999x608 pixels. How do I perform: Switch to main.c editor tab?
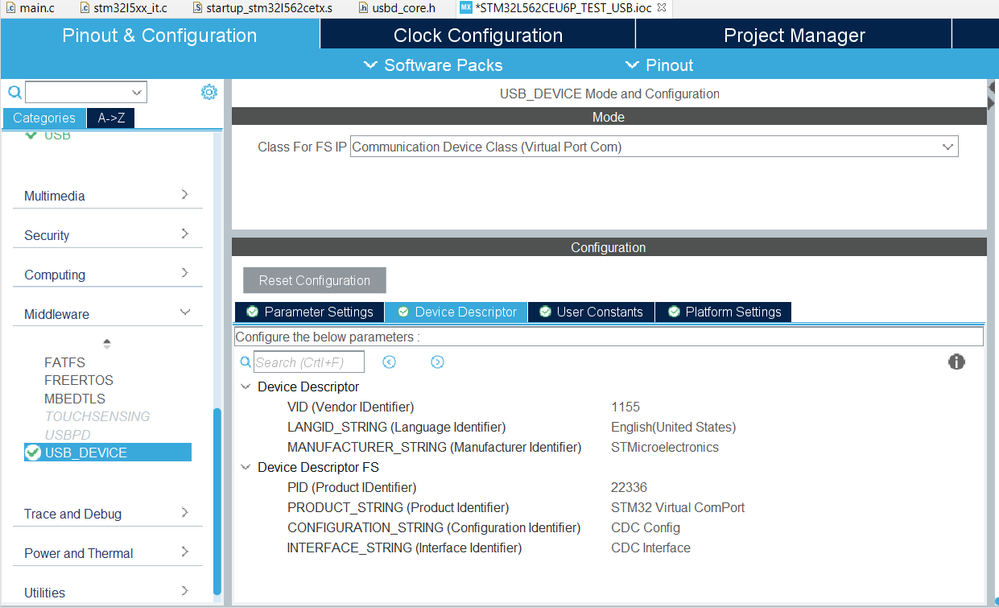click(30, 8)
